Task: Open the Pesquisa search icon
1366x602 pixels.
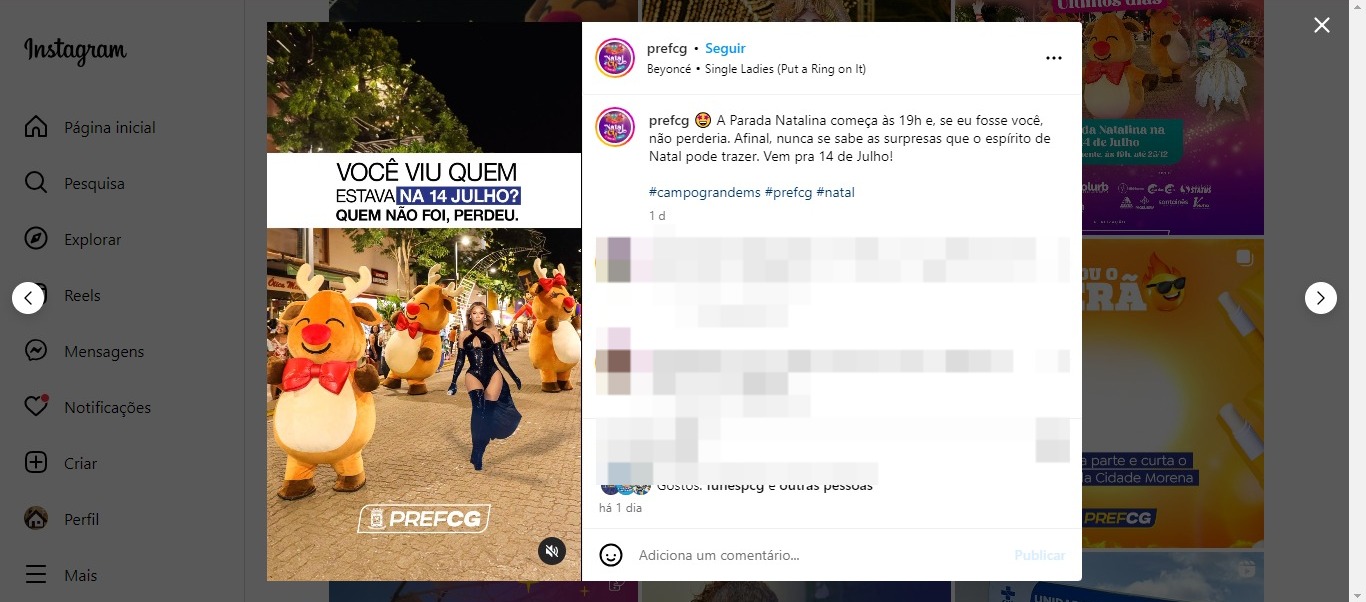Action: pyautogui.click(x=36, y=184)
